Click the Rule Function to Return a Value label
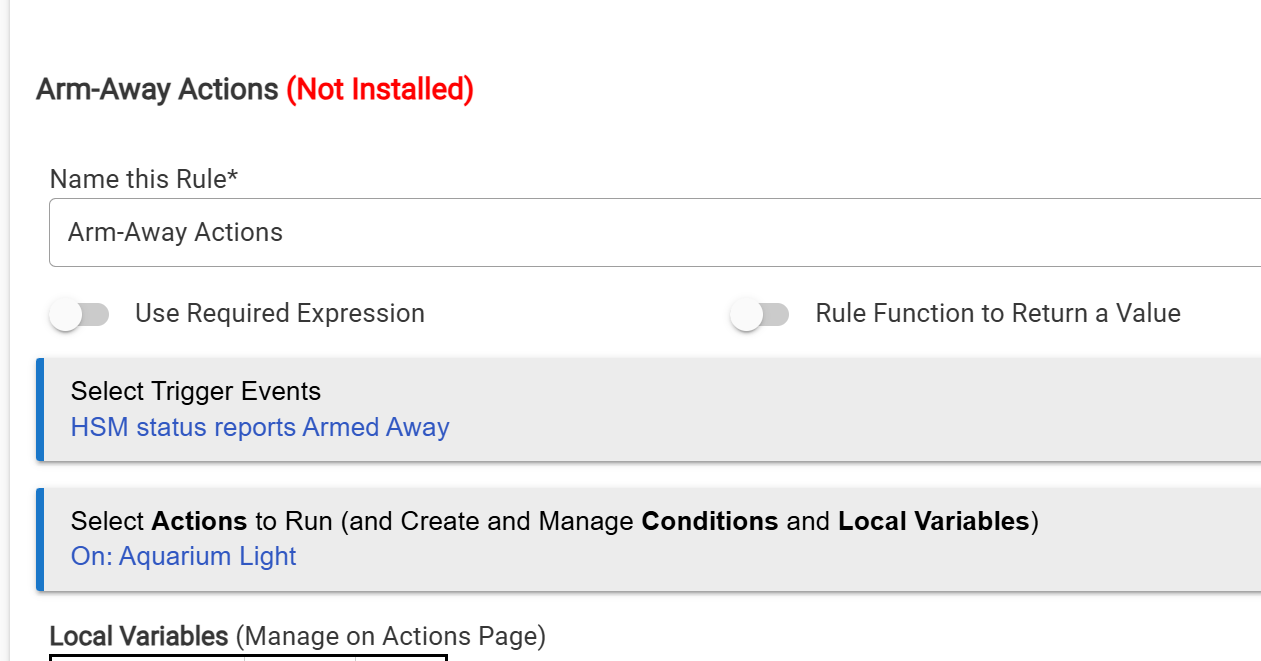 point(998,314)
